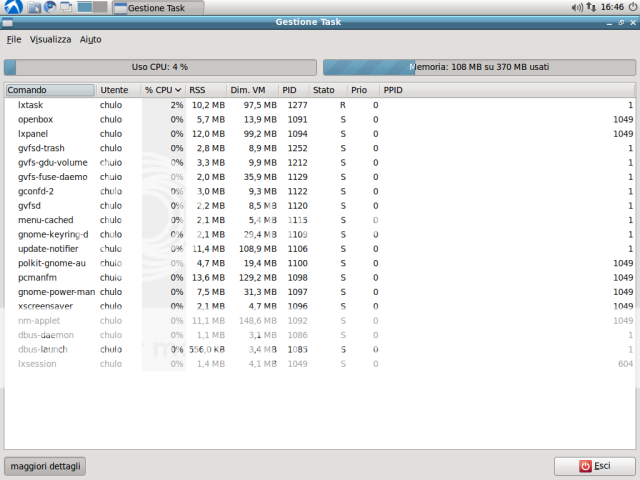640x480 pixels.
Task: Open the window menu icon on the title bar
Action: 7,22
